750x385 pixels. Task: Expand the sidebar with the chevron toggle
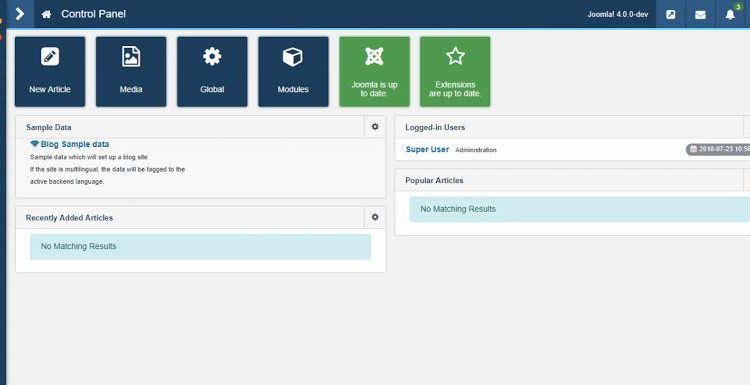point(20,14)
